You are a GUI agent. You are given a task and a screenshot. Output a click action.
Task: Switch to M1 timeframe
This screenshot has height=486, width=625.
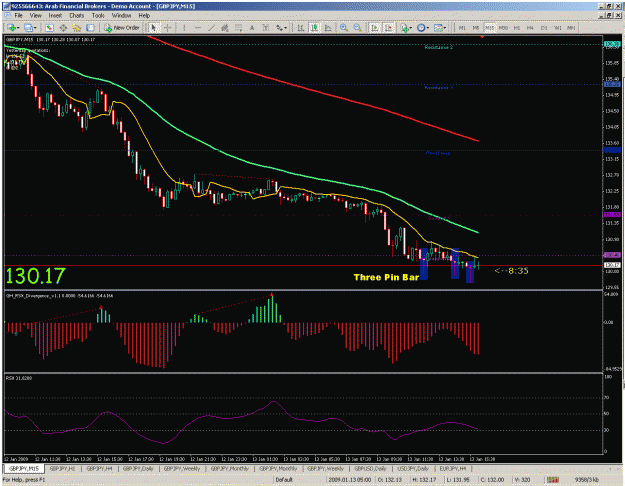(462, 28)
